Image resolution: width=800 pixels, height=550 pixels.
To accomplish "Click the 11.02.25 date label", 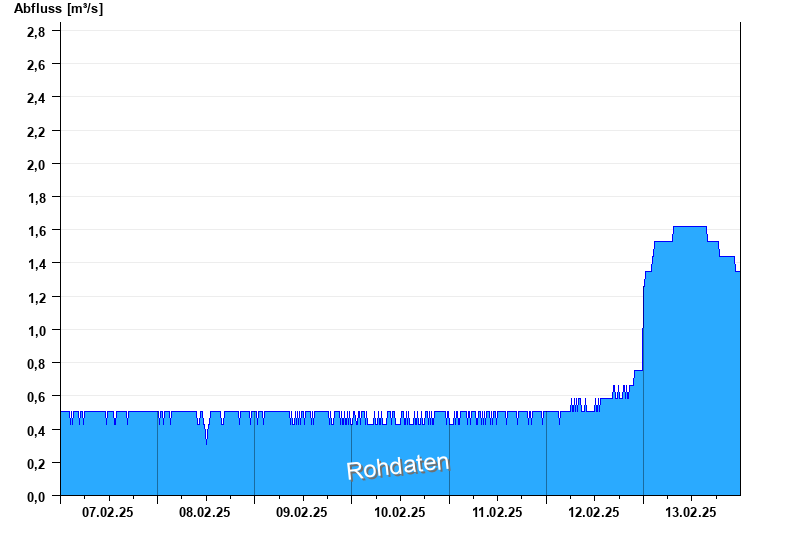I will click(497, 512).
